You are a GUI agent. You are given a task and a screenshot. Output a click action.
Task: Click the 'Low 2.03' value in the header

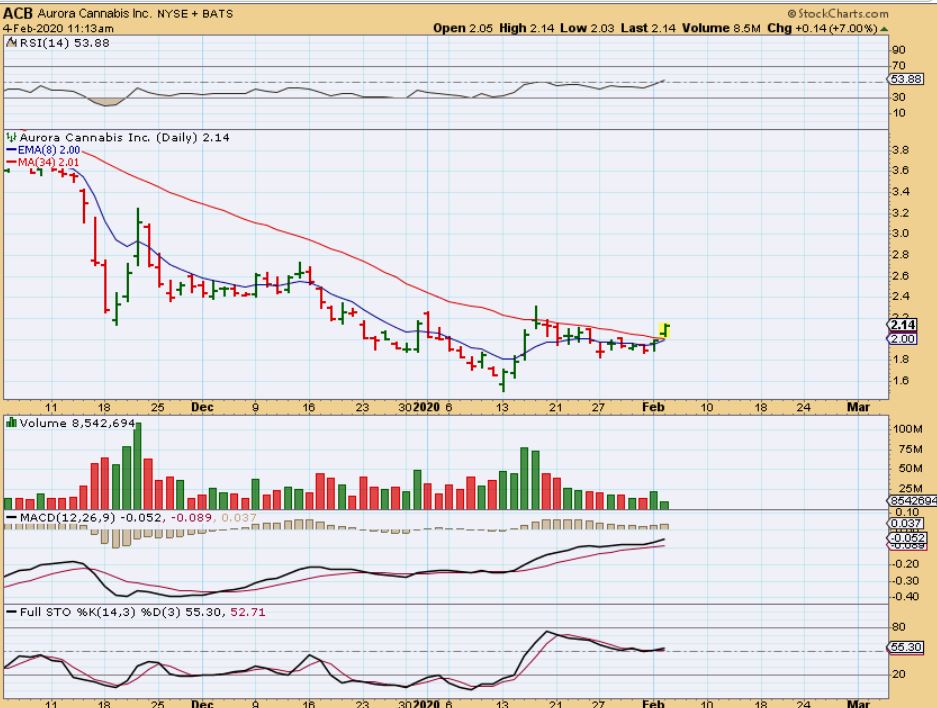587,28
